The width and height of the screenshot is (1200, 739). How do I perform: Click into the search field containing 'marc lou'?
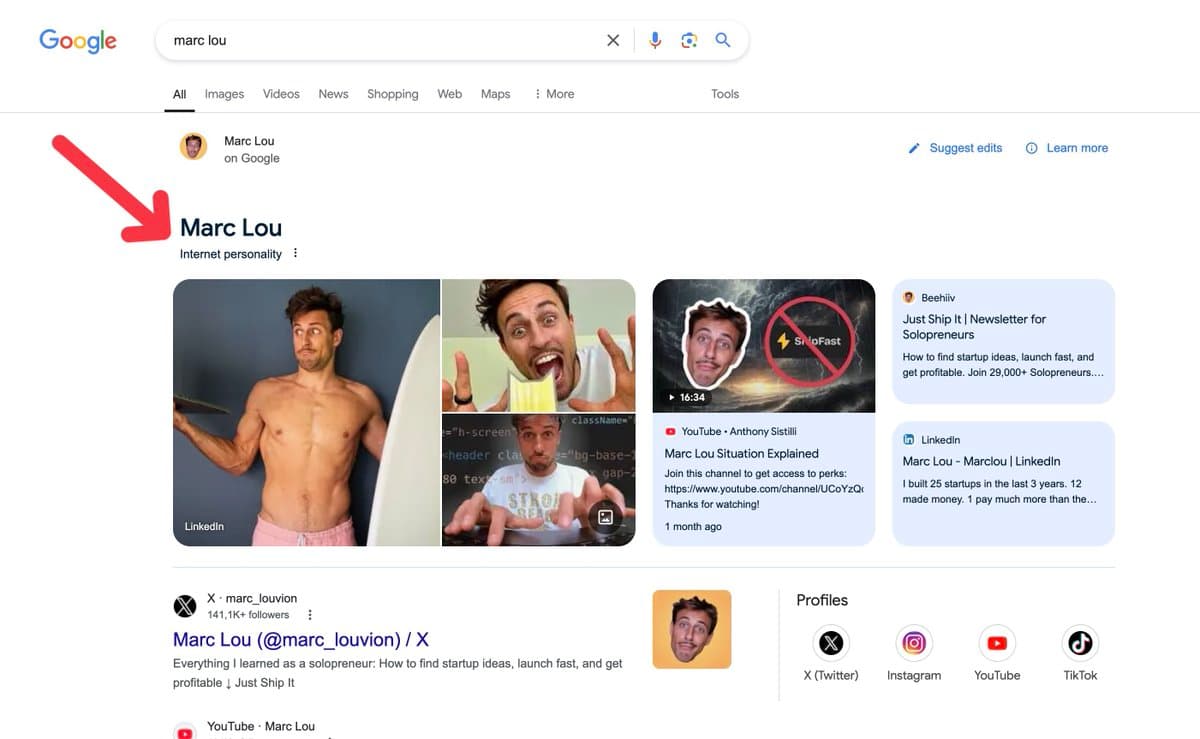coord(380,41)
